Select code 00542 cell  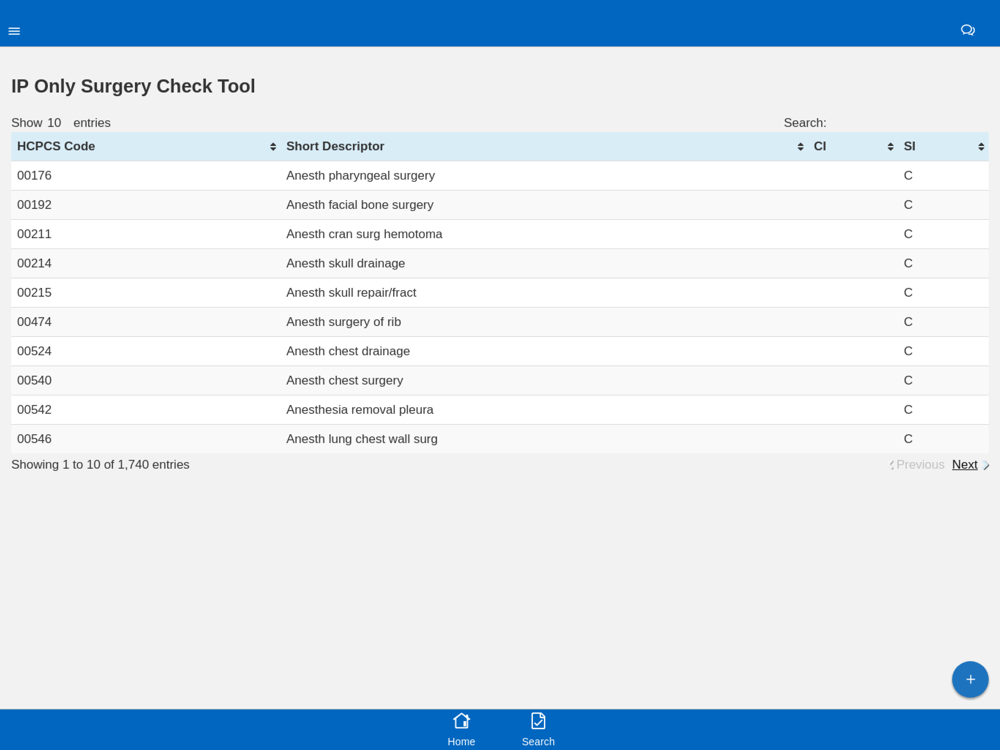click(145, 410)
